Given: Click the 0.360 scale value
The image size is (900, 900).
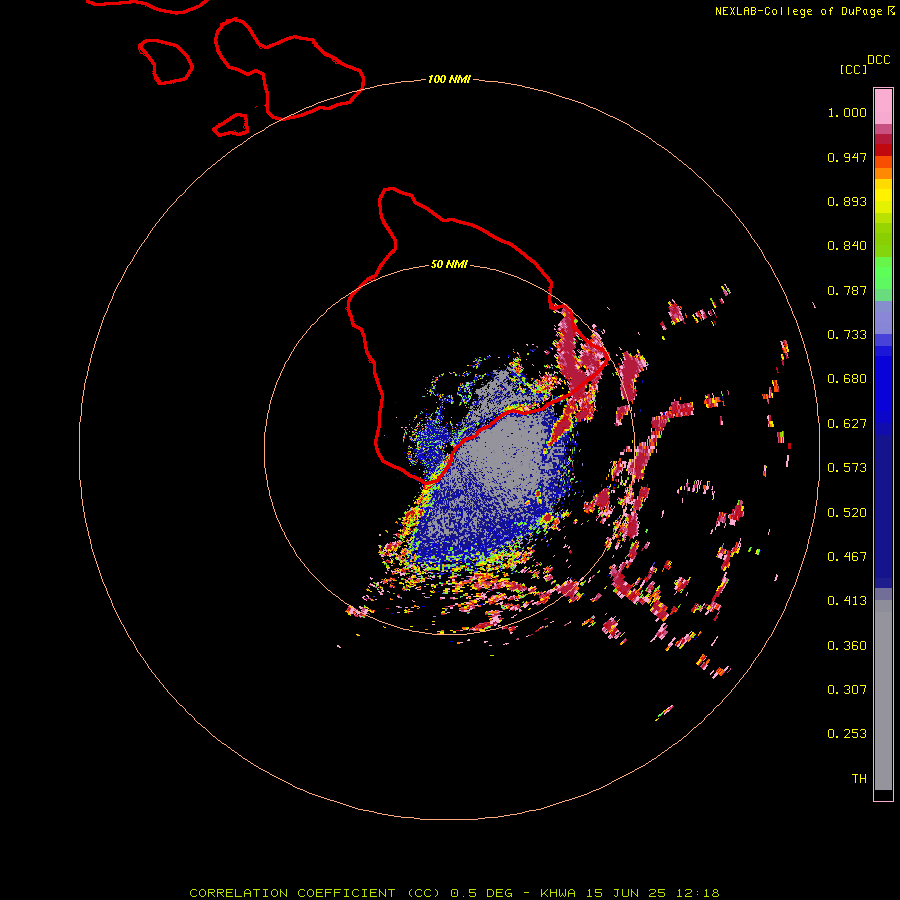Looking at the screenshot, I should [847, 646].
